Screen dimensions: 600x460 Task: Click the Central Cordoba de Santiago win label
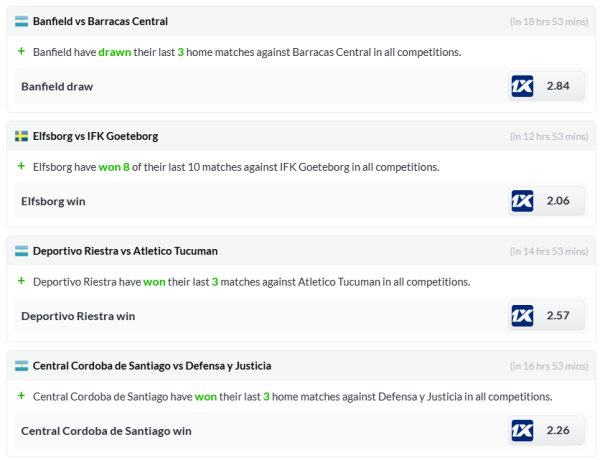pos(106,431)
